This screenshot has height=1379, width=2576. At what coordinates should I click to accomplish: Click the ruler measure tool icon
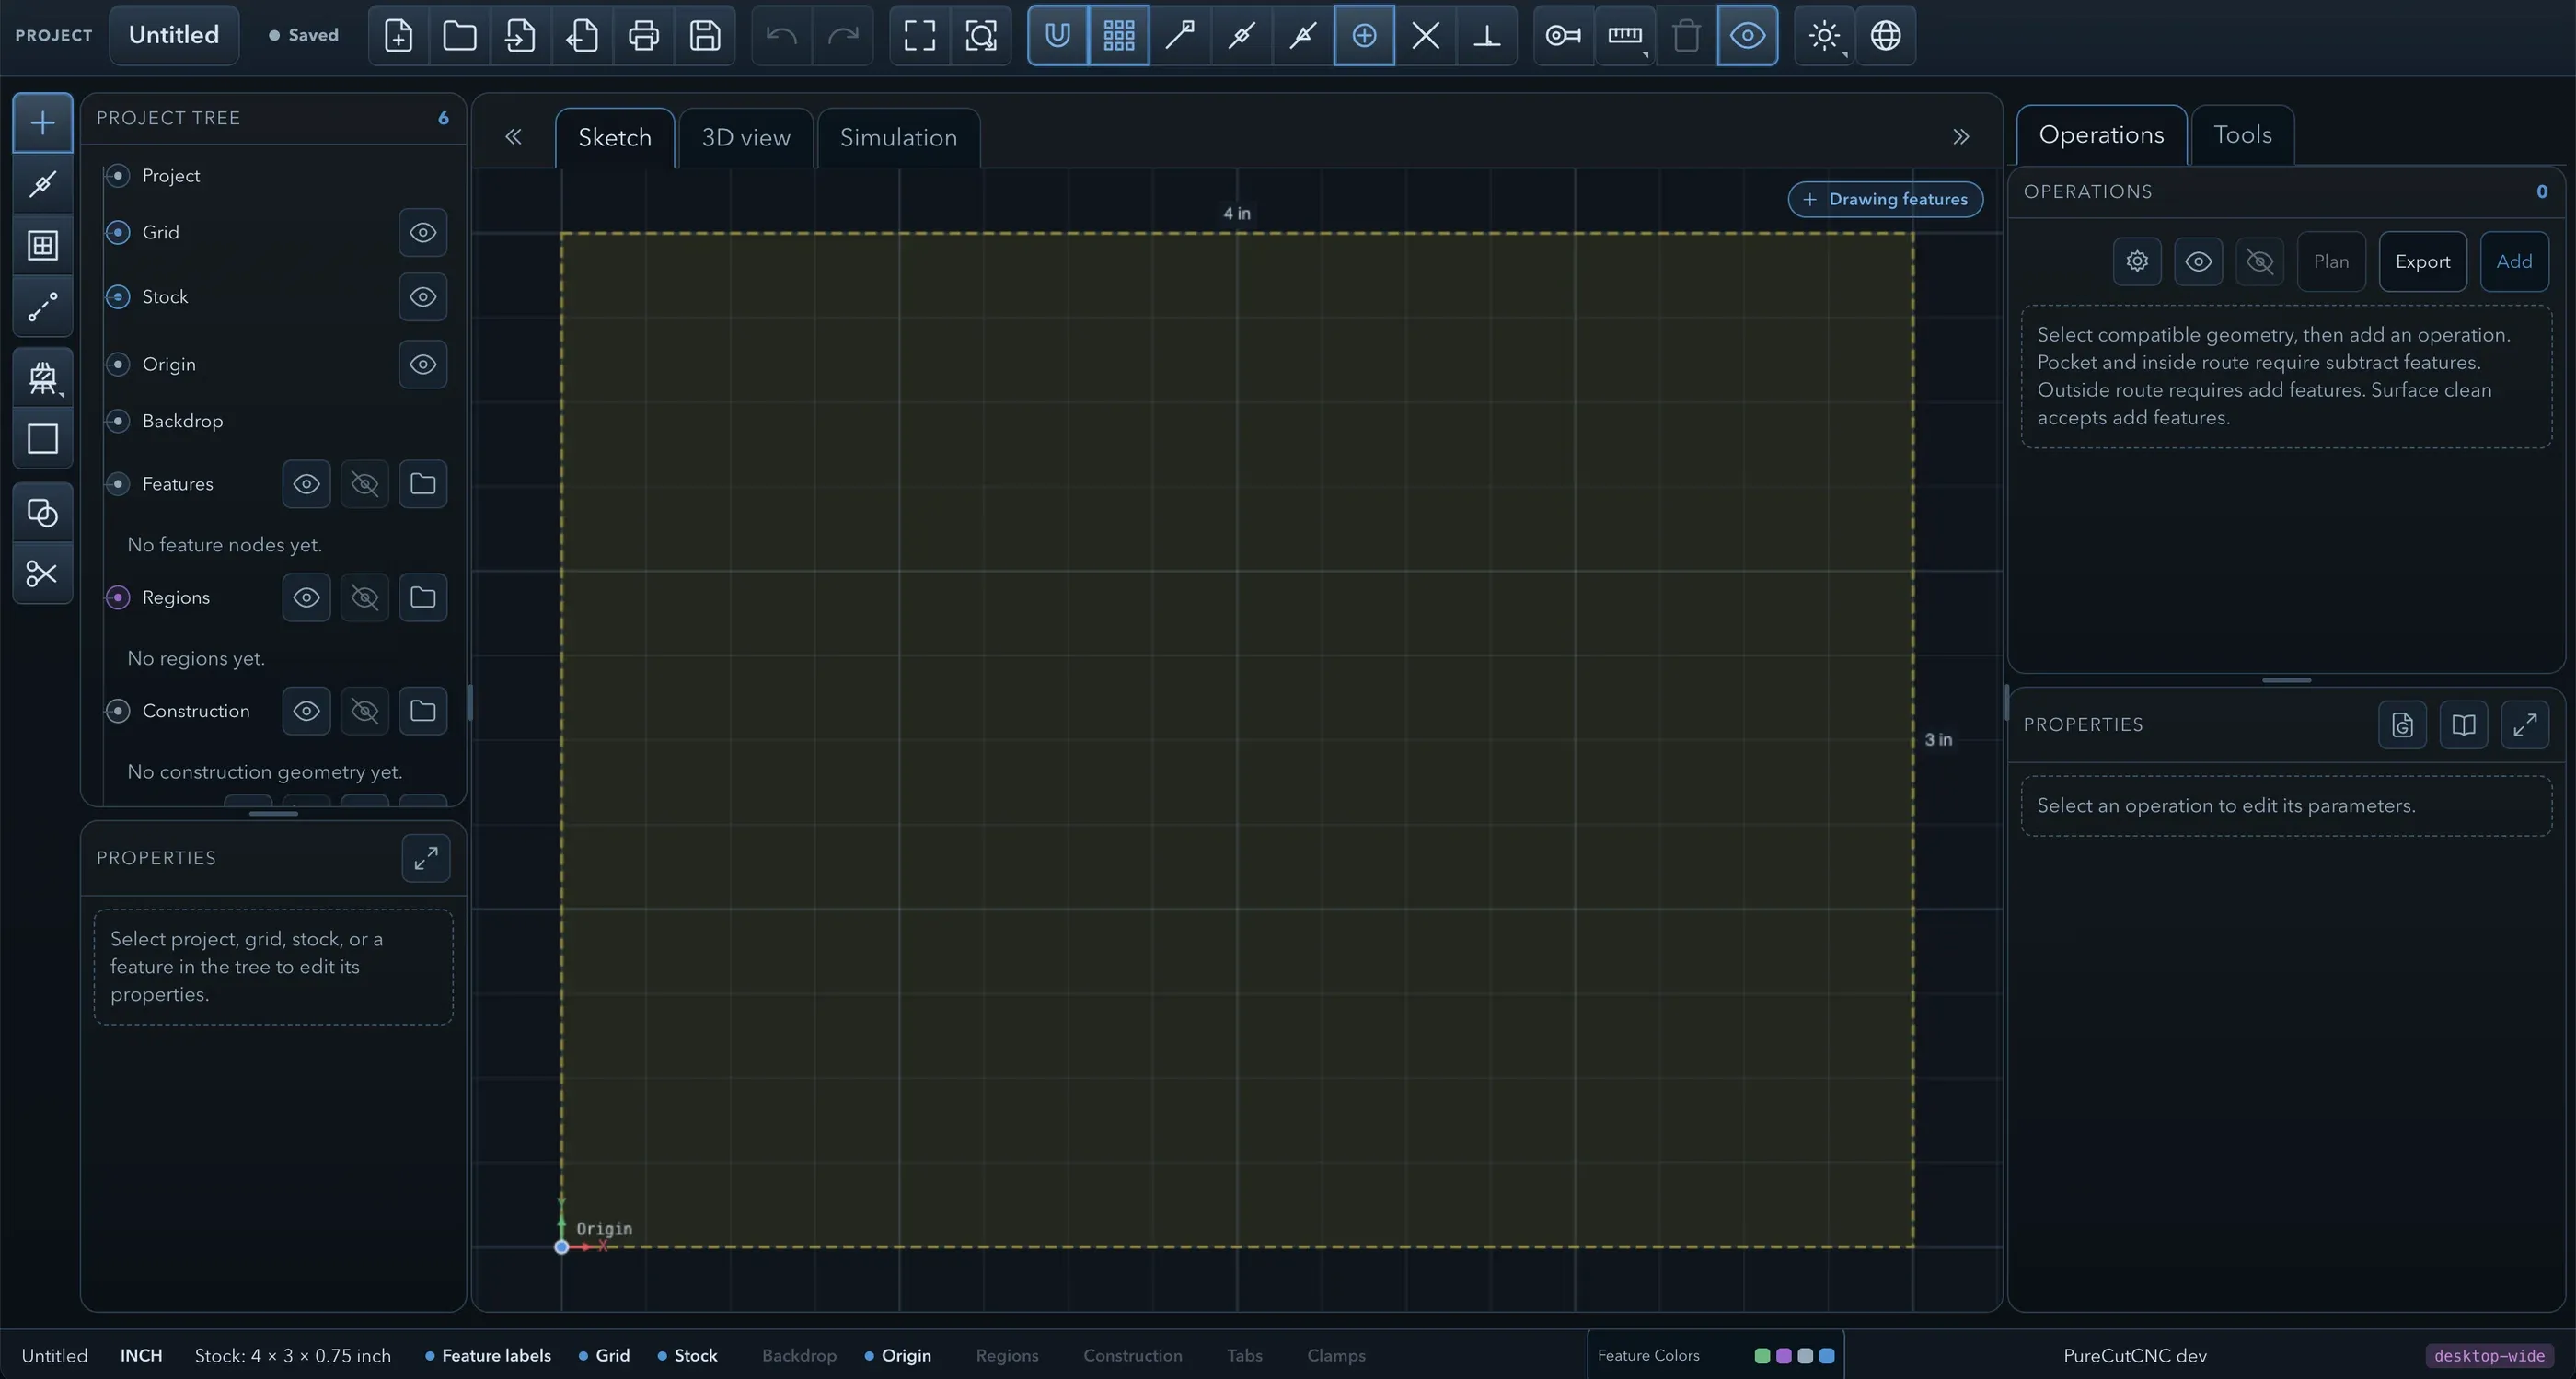click(x=1625, y=35)
